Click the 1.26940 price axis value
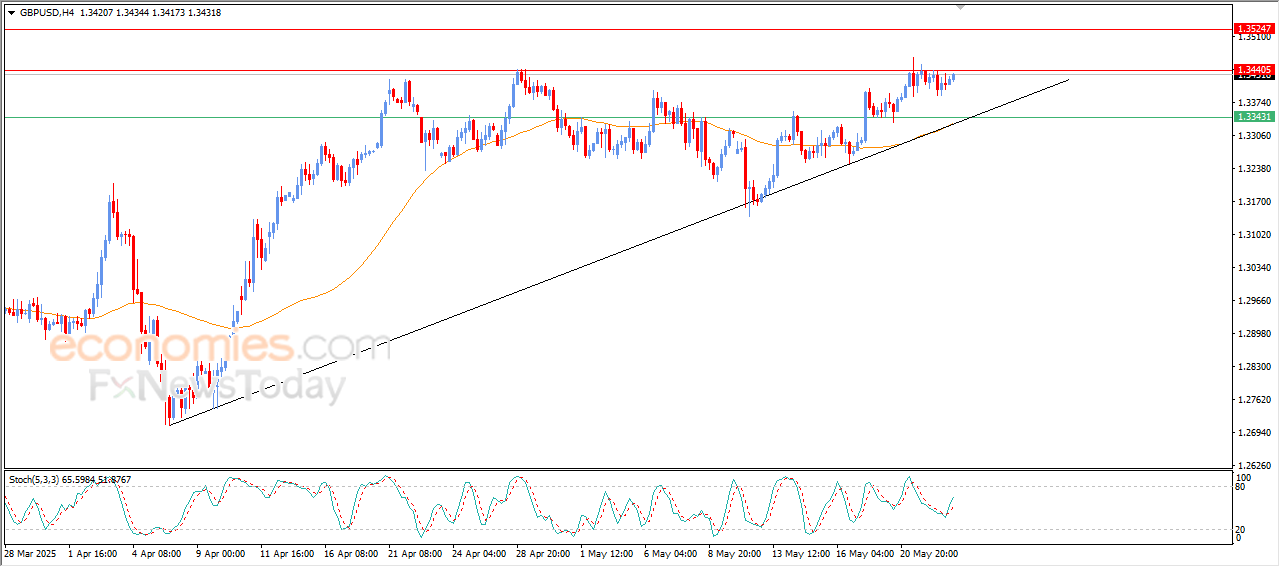The width and height of the screenshot is (1280, 567). point(1253,433)
